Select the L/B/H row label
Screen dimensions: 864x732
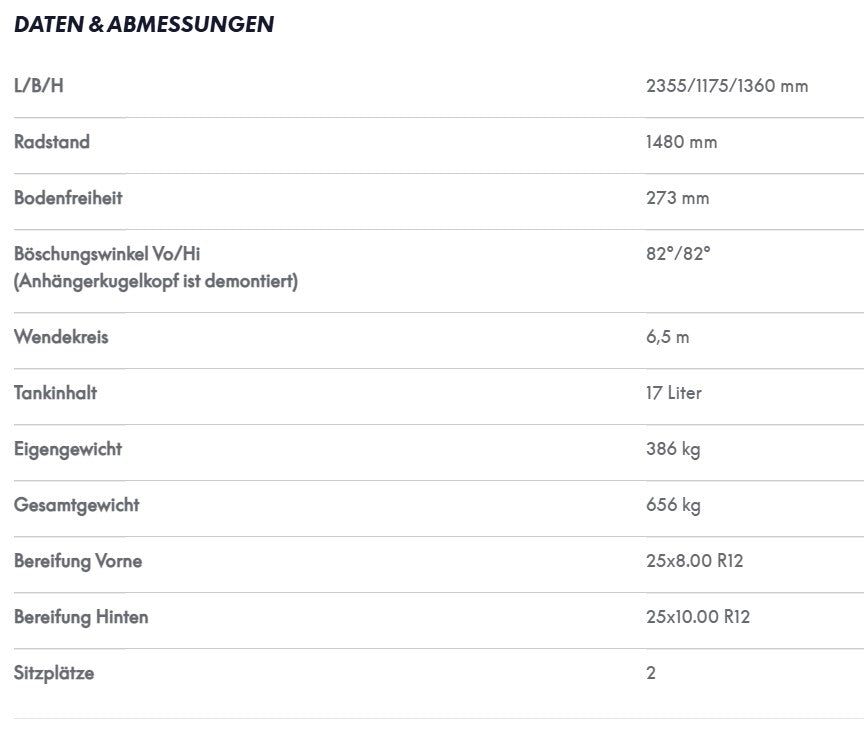[39, 86]
